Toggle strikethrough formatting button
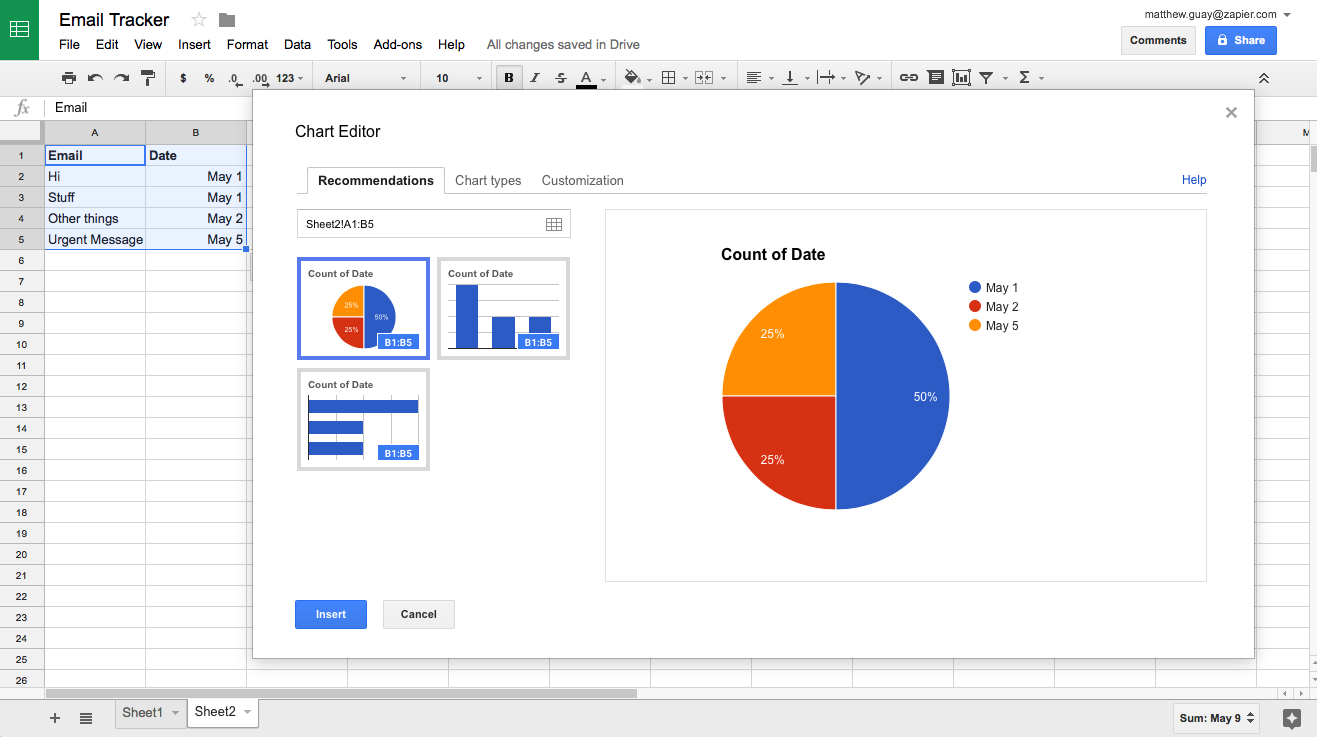This screenshot has height=737, width=1317. (561, 78)
